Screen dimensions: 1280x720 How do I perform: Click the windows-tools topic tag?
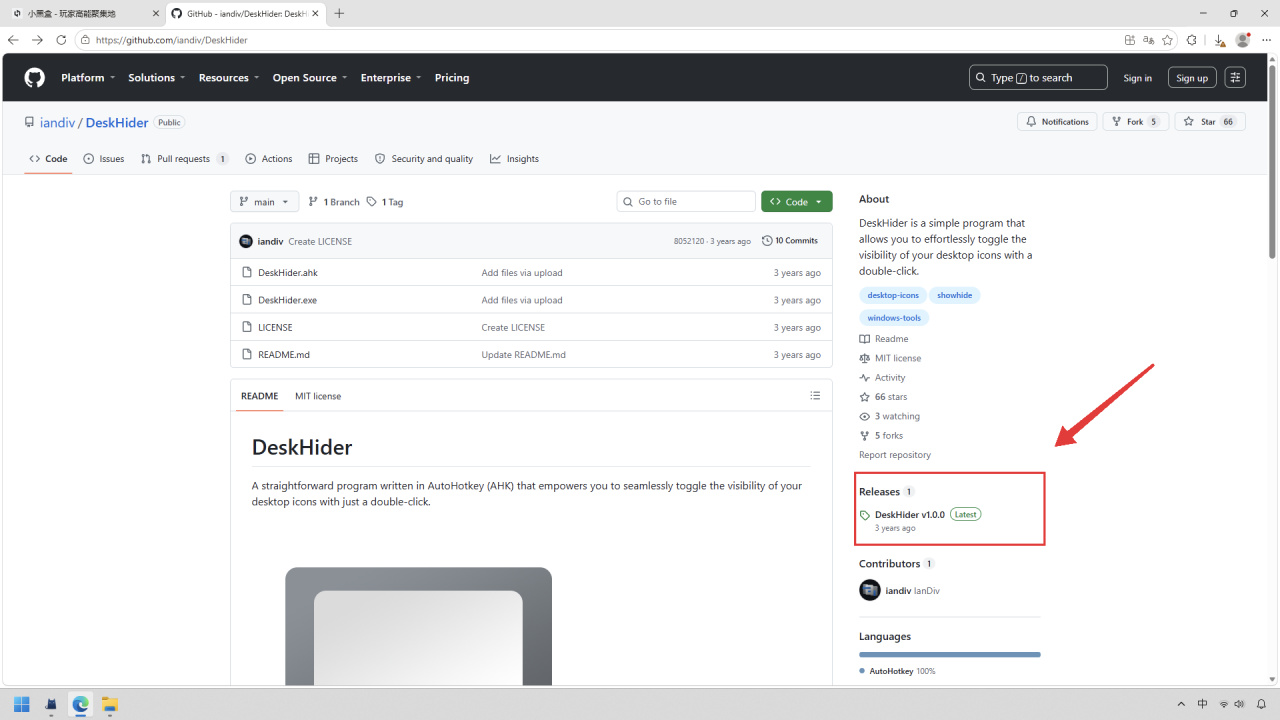pos(894,318)
